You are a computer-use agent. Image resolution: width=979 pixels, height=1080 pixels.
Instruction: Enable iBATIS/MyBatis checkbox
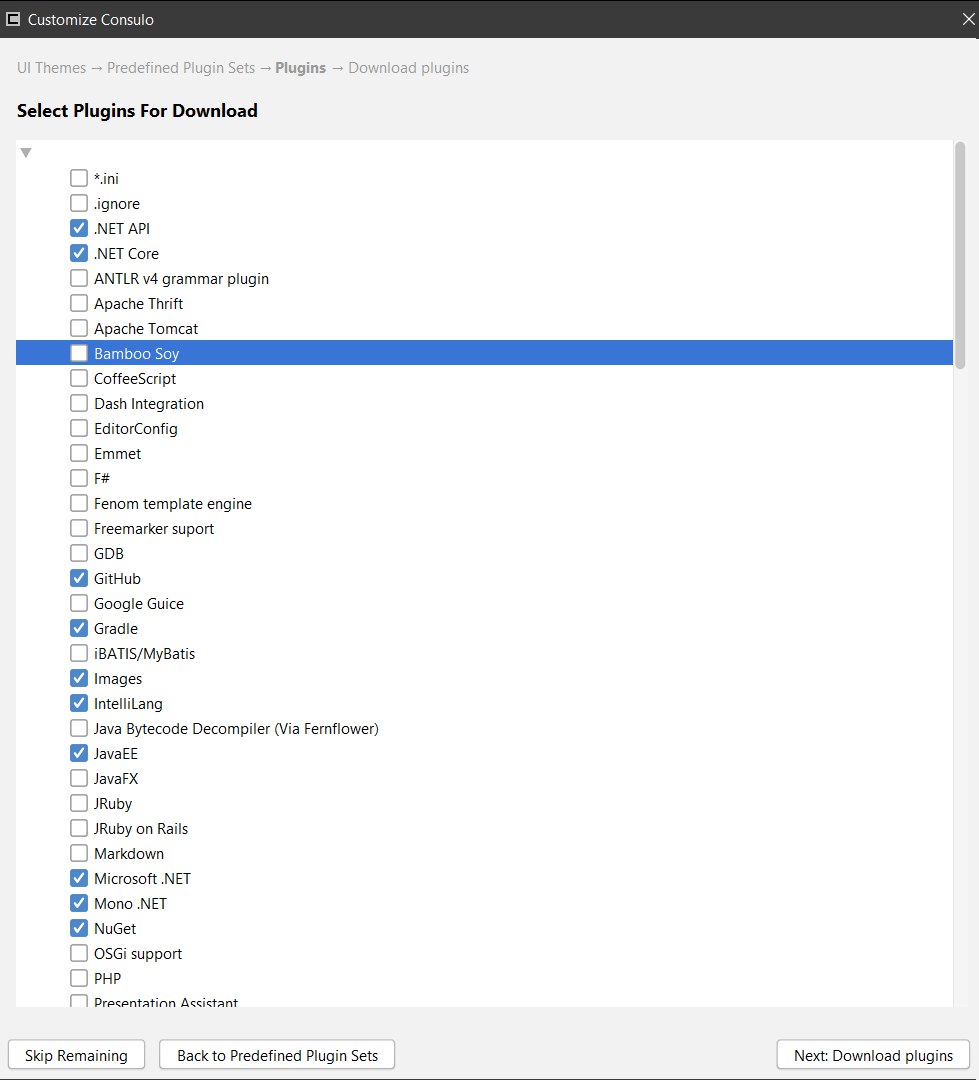pyautogui.click(x=79, y=653)
